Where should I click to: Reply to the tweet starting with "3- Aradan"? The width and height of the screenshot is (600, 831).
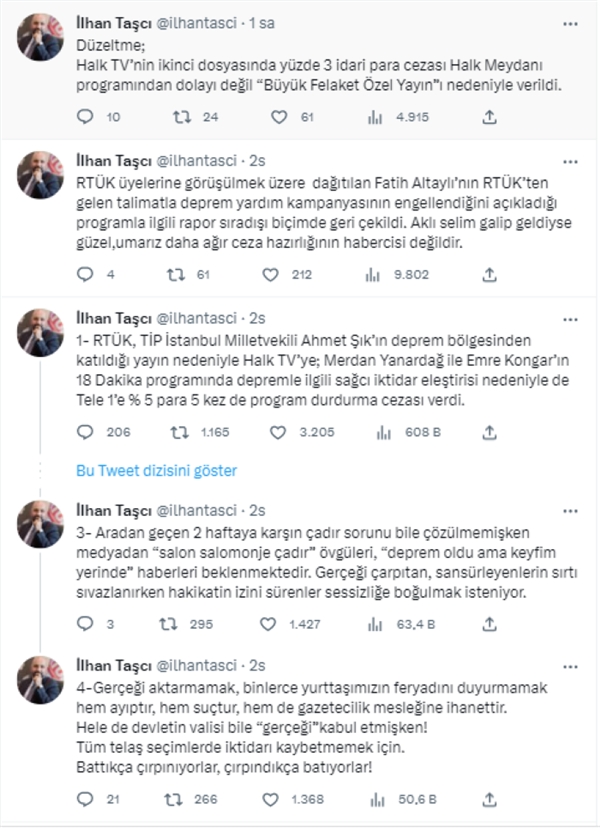point(84,625)
